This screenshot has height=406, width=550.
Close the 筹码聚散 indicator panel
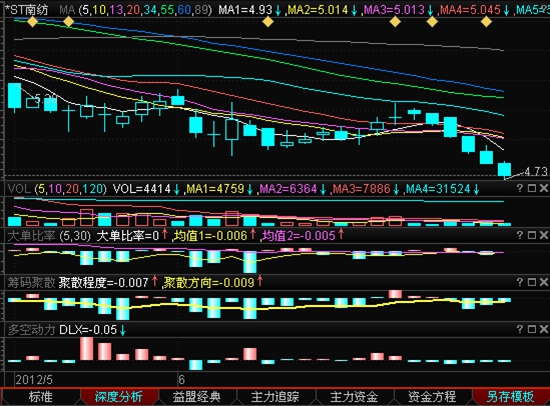point(543,282)
